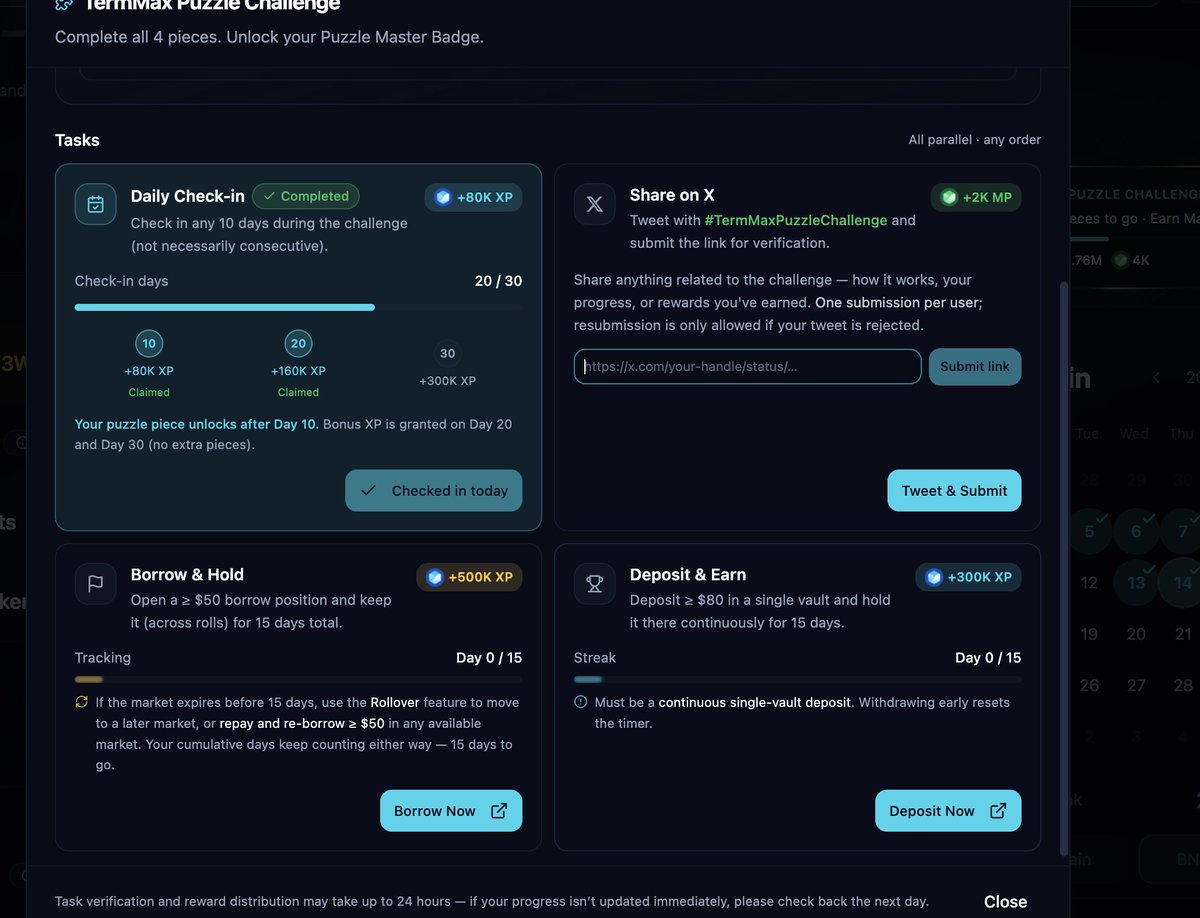
Task: Select day 20 in background calendar
Action: pos(1136,634)
